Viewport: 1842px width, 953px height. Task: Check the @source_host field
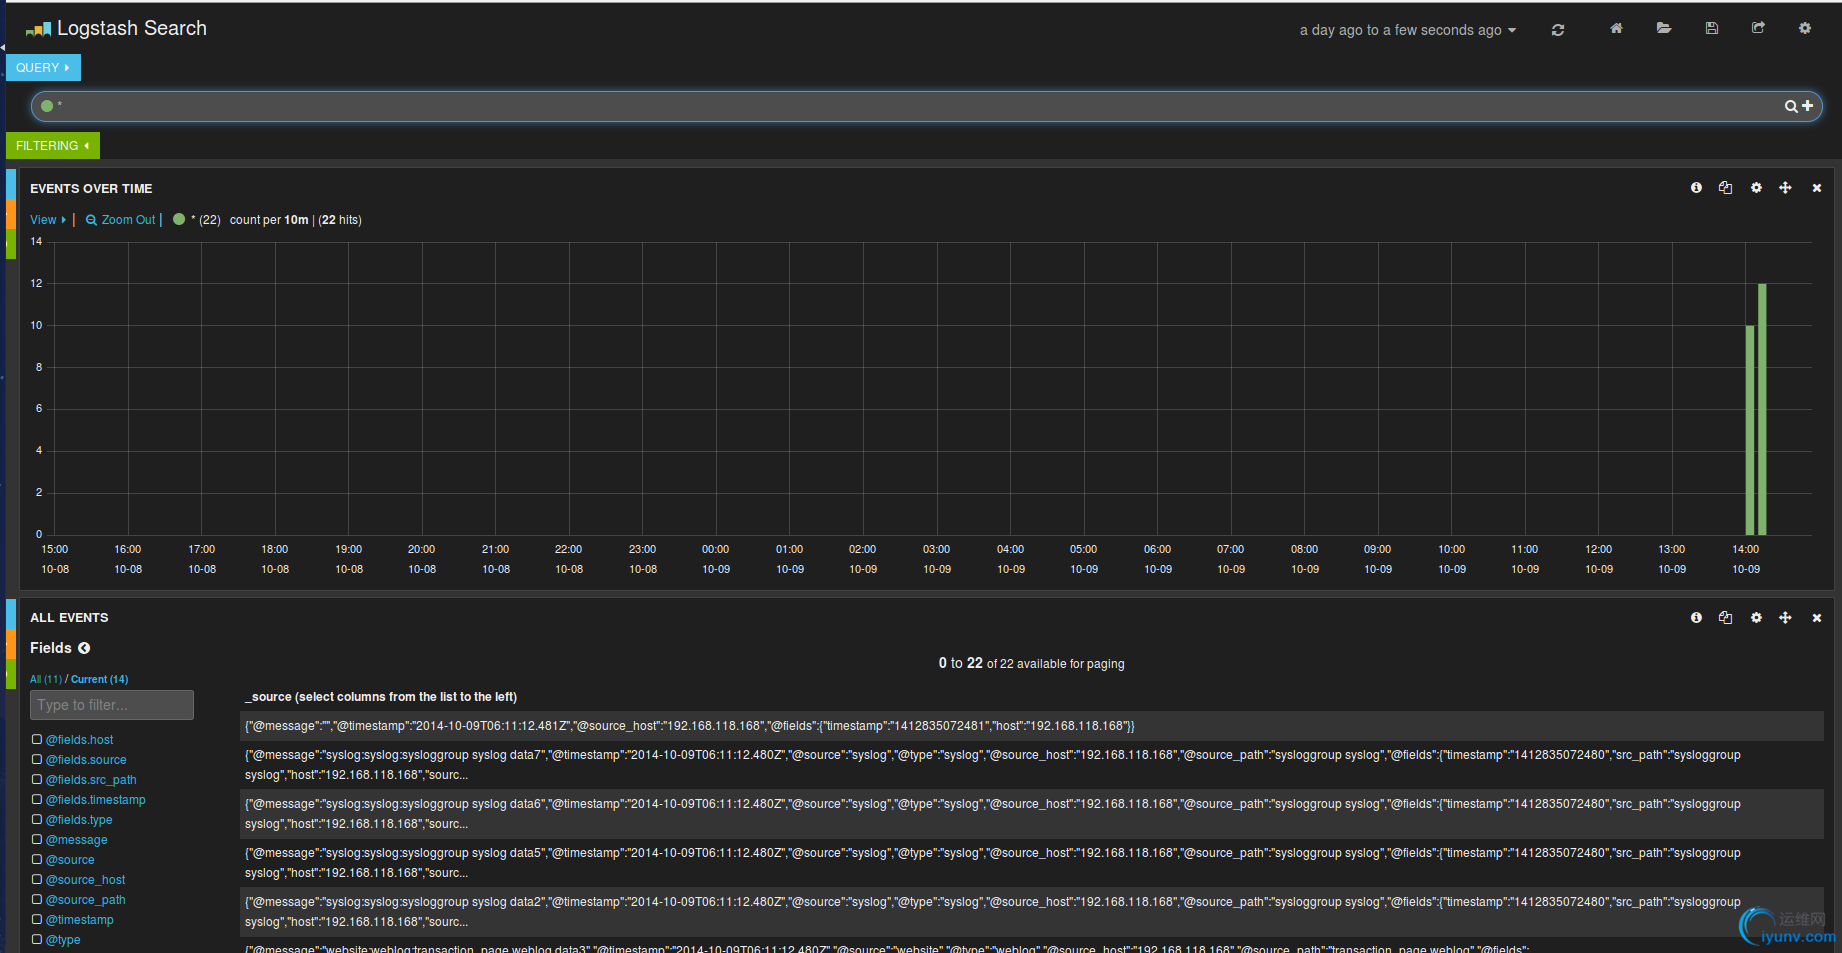click(37, 879)
